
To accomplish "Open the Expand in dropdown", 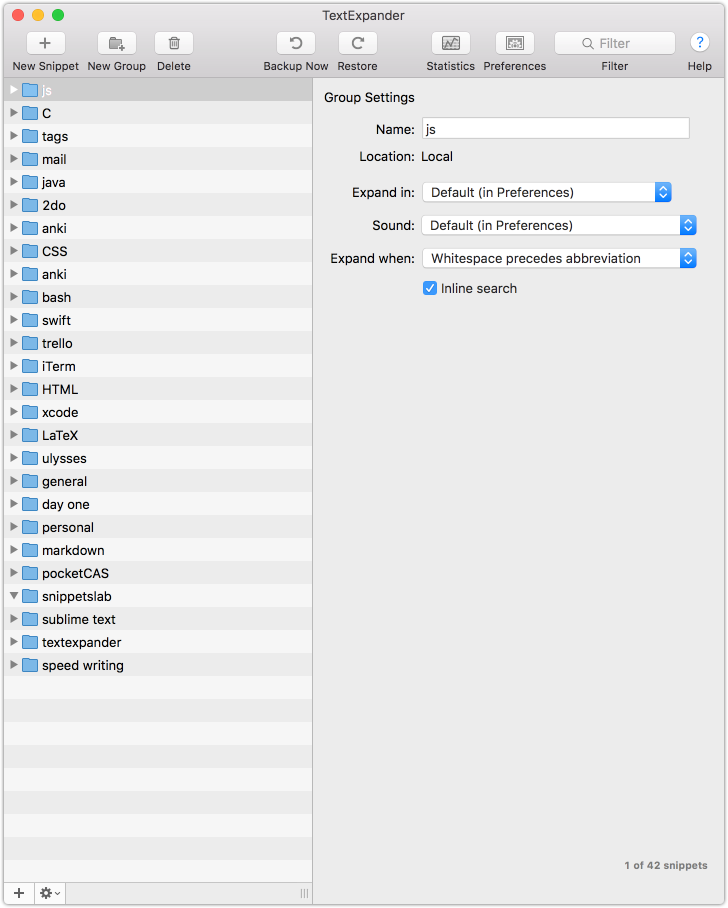I will tap(547, 192).
